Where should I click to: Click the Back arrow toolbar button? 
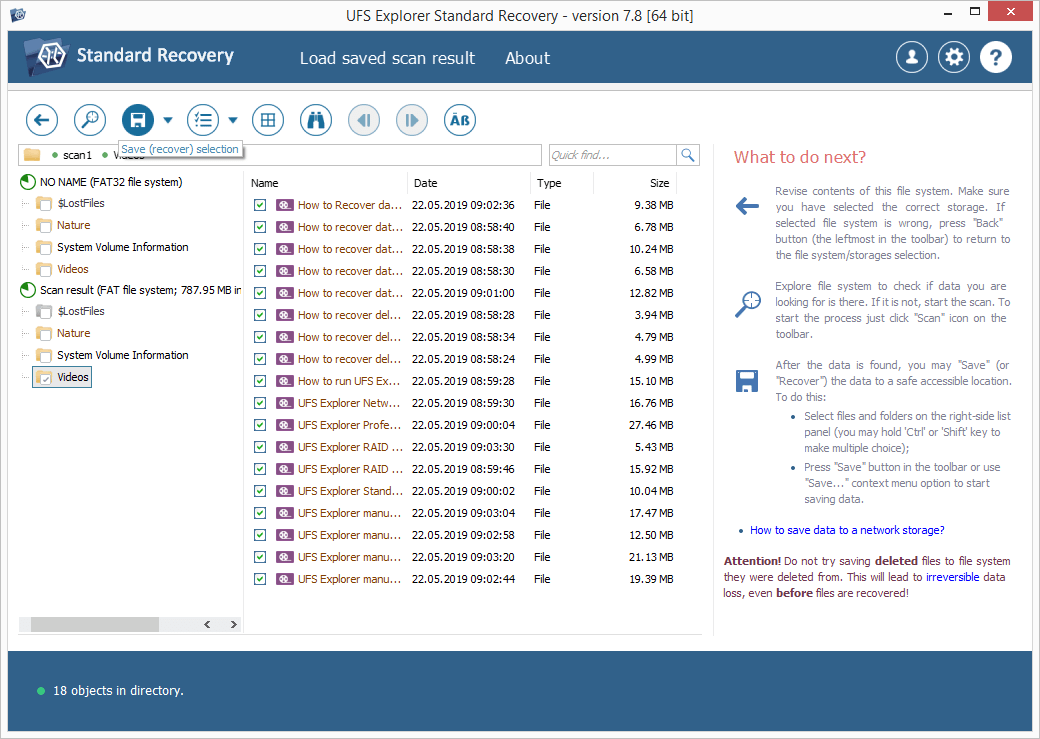pyautogui.click(x=42, y=120)
